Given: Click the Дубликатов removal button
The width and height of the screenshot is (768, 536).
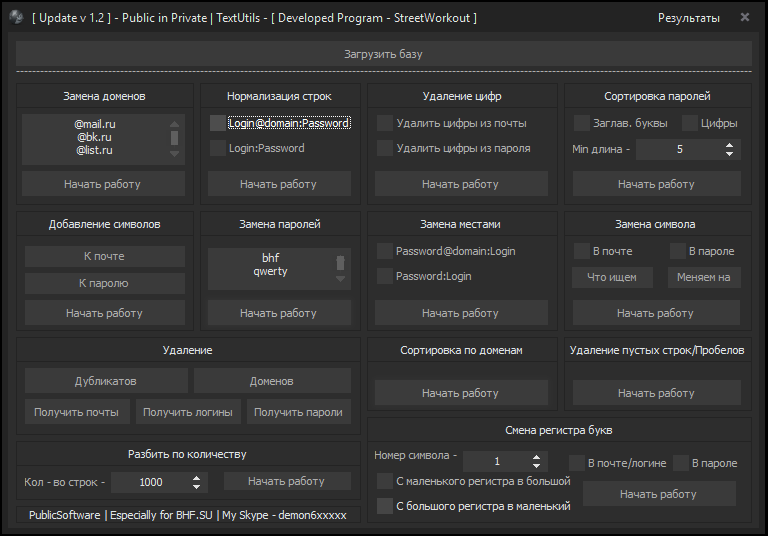Looking at the screenshot, I should (x=106, y=381).
